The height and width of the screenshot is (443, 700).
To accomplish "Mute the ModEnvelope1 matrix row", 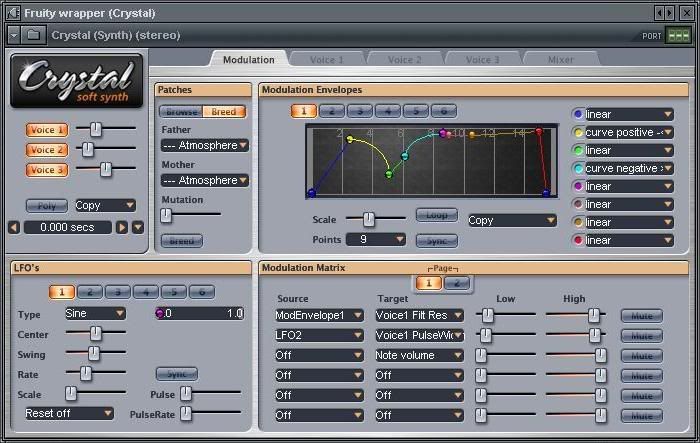I will click(642, 316).
